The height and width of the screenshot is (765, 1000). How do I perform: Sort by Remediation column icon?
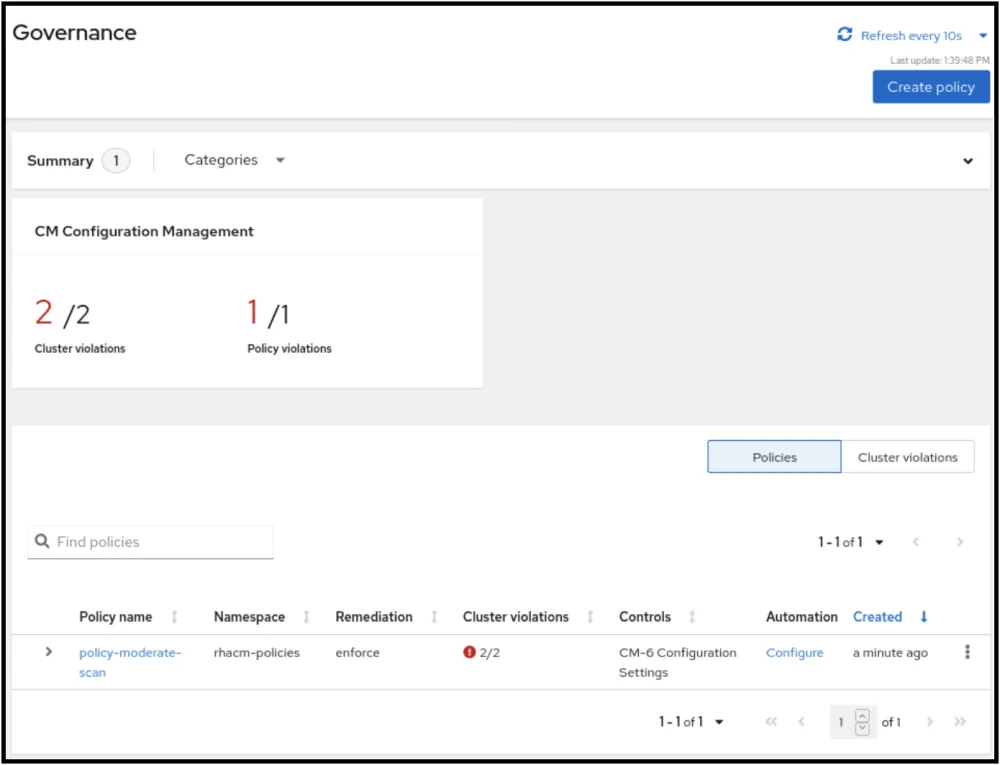point(434,617)
